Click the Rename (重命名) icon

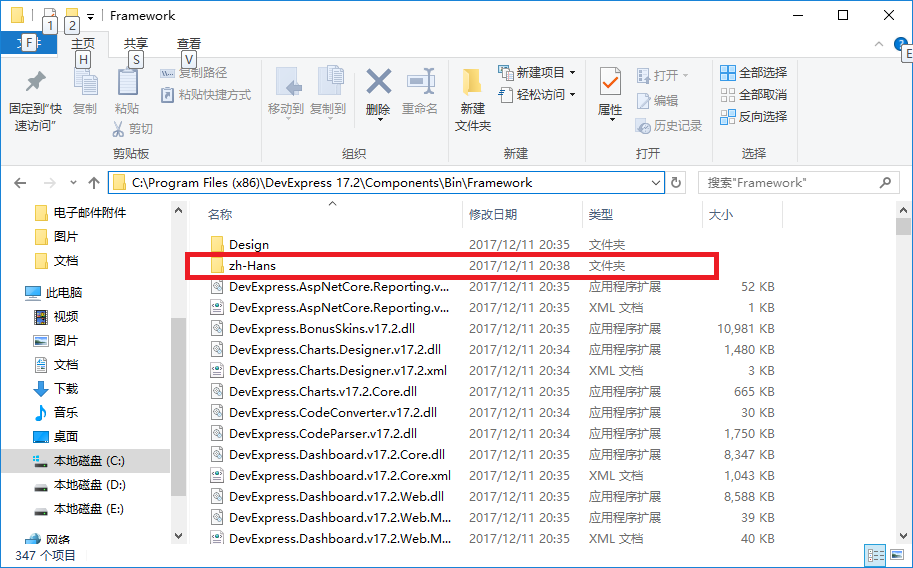pyautogui.click(x=420, y=82)
